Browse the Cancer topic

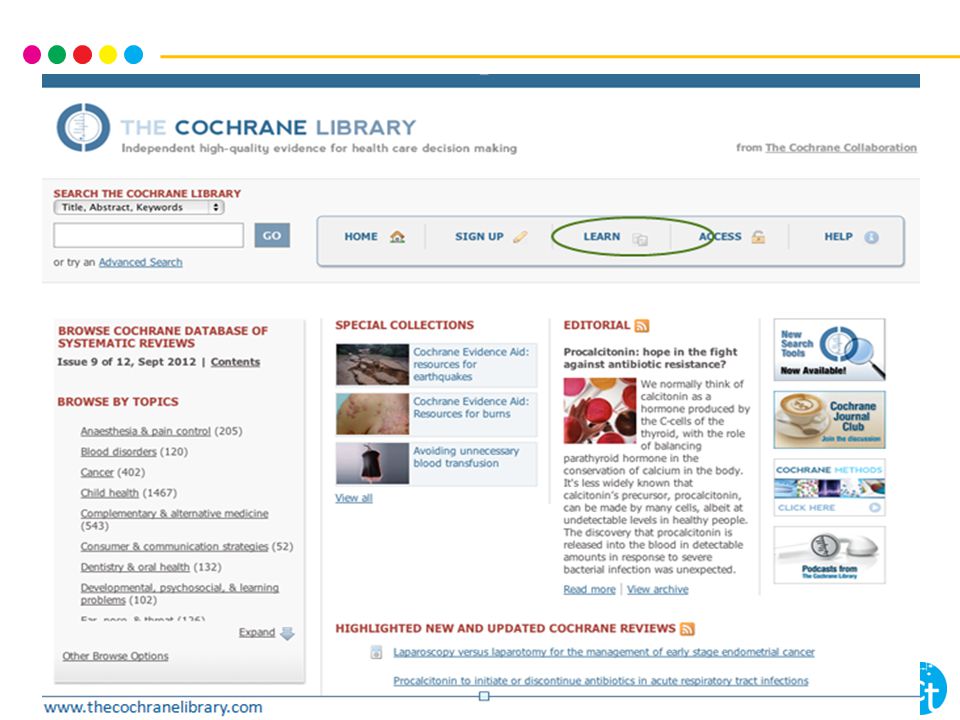click(x=97, y=473)
